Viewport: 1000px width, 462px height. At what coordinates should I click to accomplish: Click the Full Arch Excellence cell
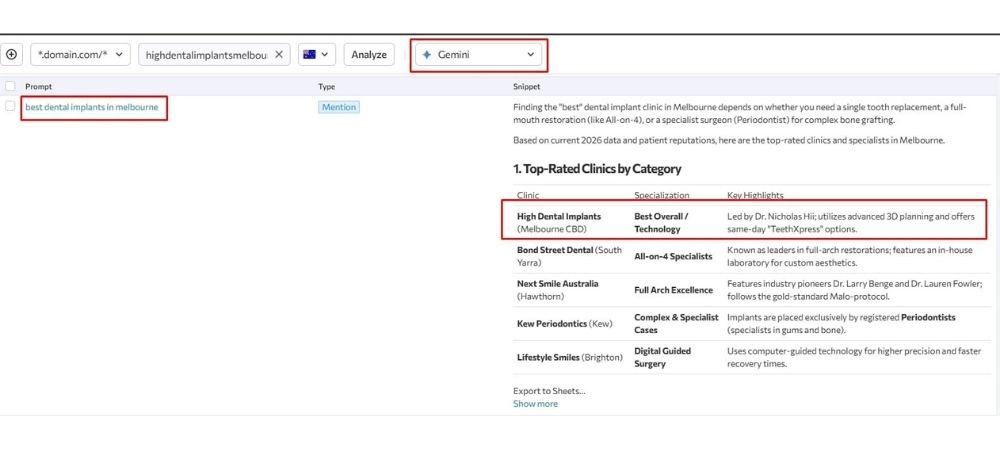[673, 290]
